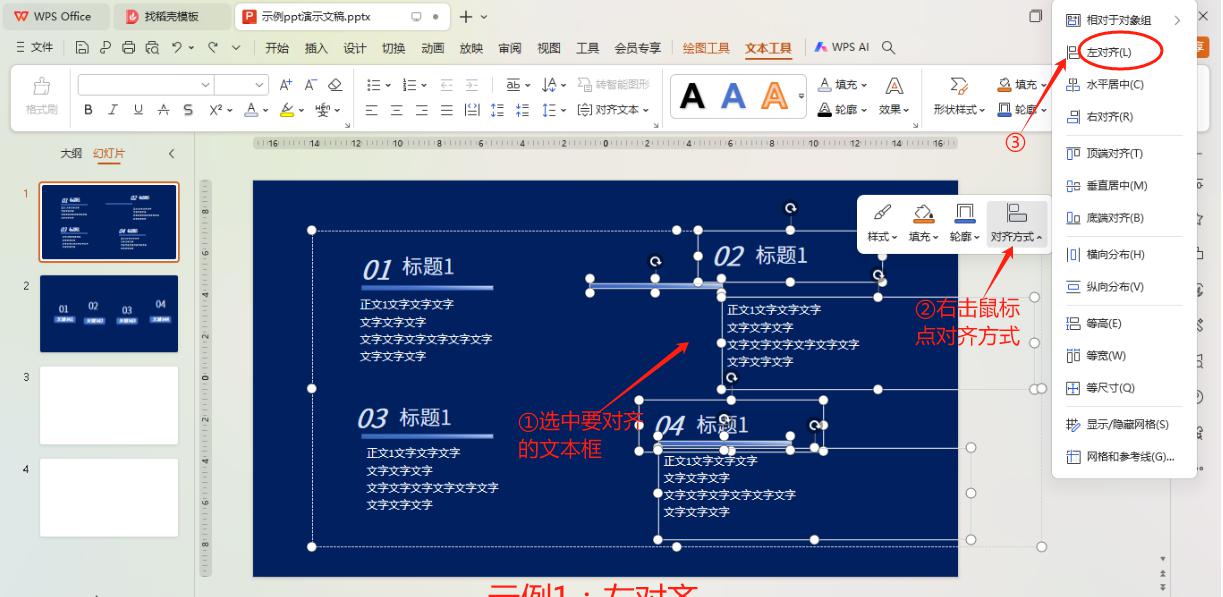Image resolution: width=1223 pixels, height=597 pixels.
Task: Toggle italic formatting
Action: click(112, 107)
